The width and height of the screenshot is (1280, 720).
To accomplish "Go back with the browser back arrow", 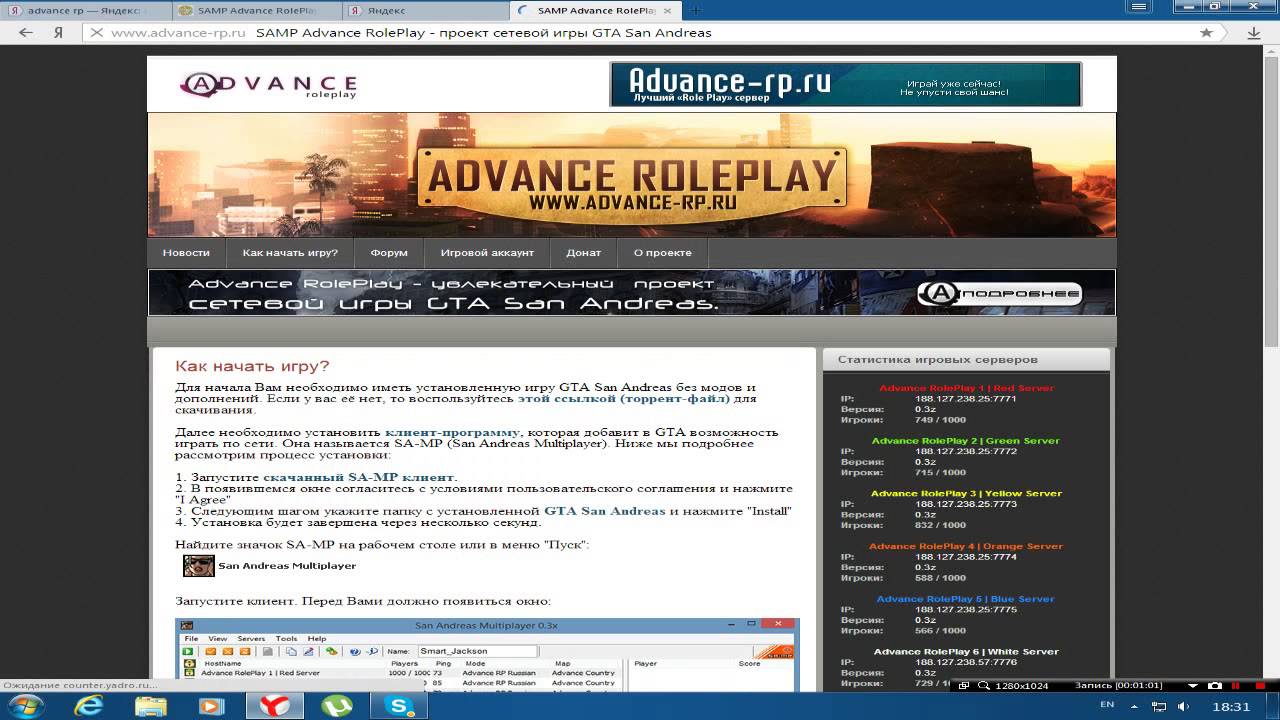I will click(26, 32).
